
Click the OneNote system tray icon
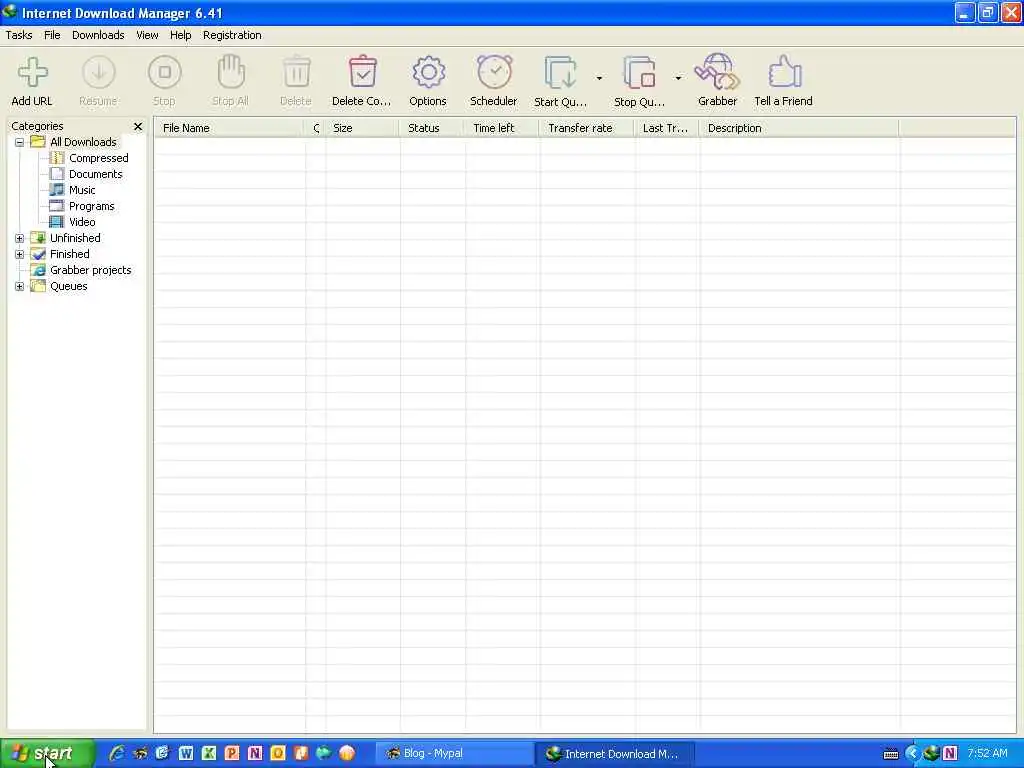click(950, 754)
